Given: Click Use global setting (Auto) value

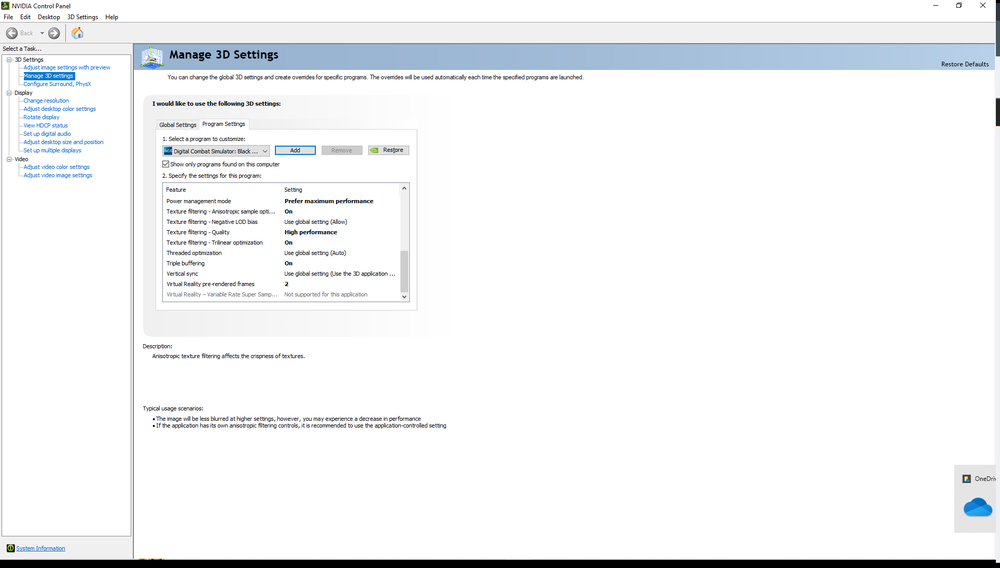Looking at the screenshot, I should pyautogui.click(x=315, y=253).
